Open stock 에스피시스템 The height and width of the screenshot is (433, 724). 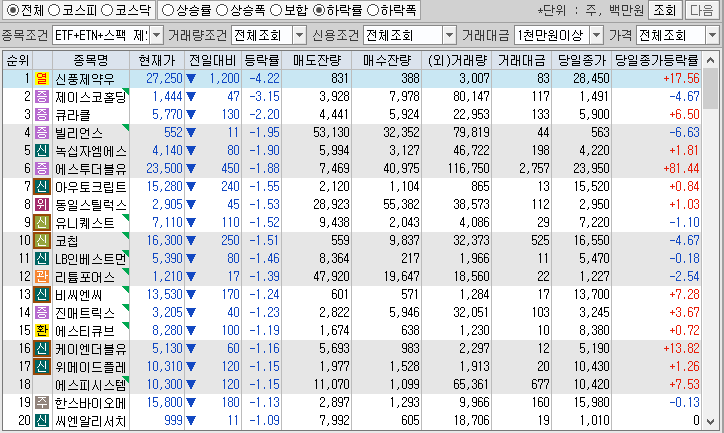click(90, 385)
